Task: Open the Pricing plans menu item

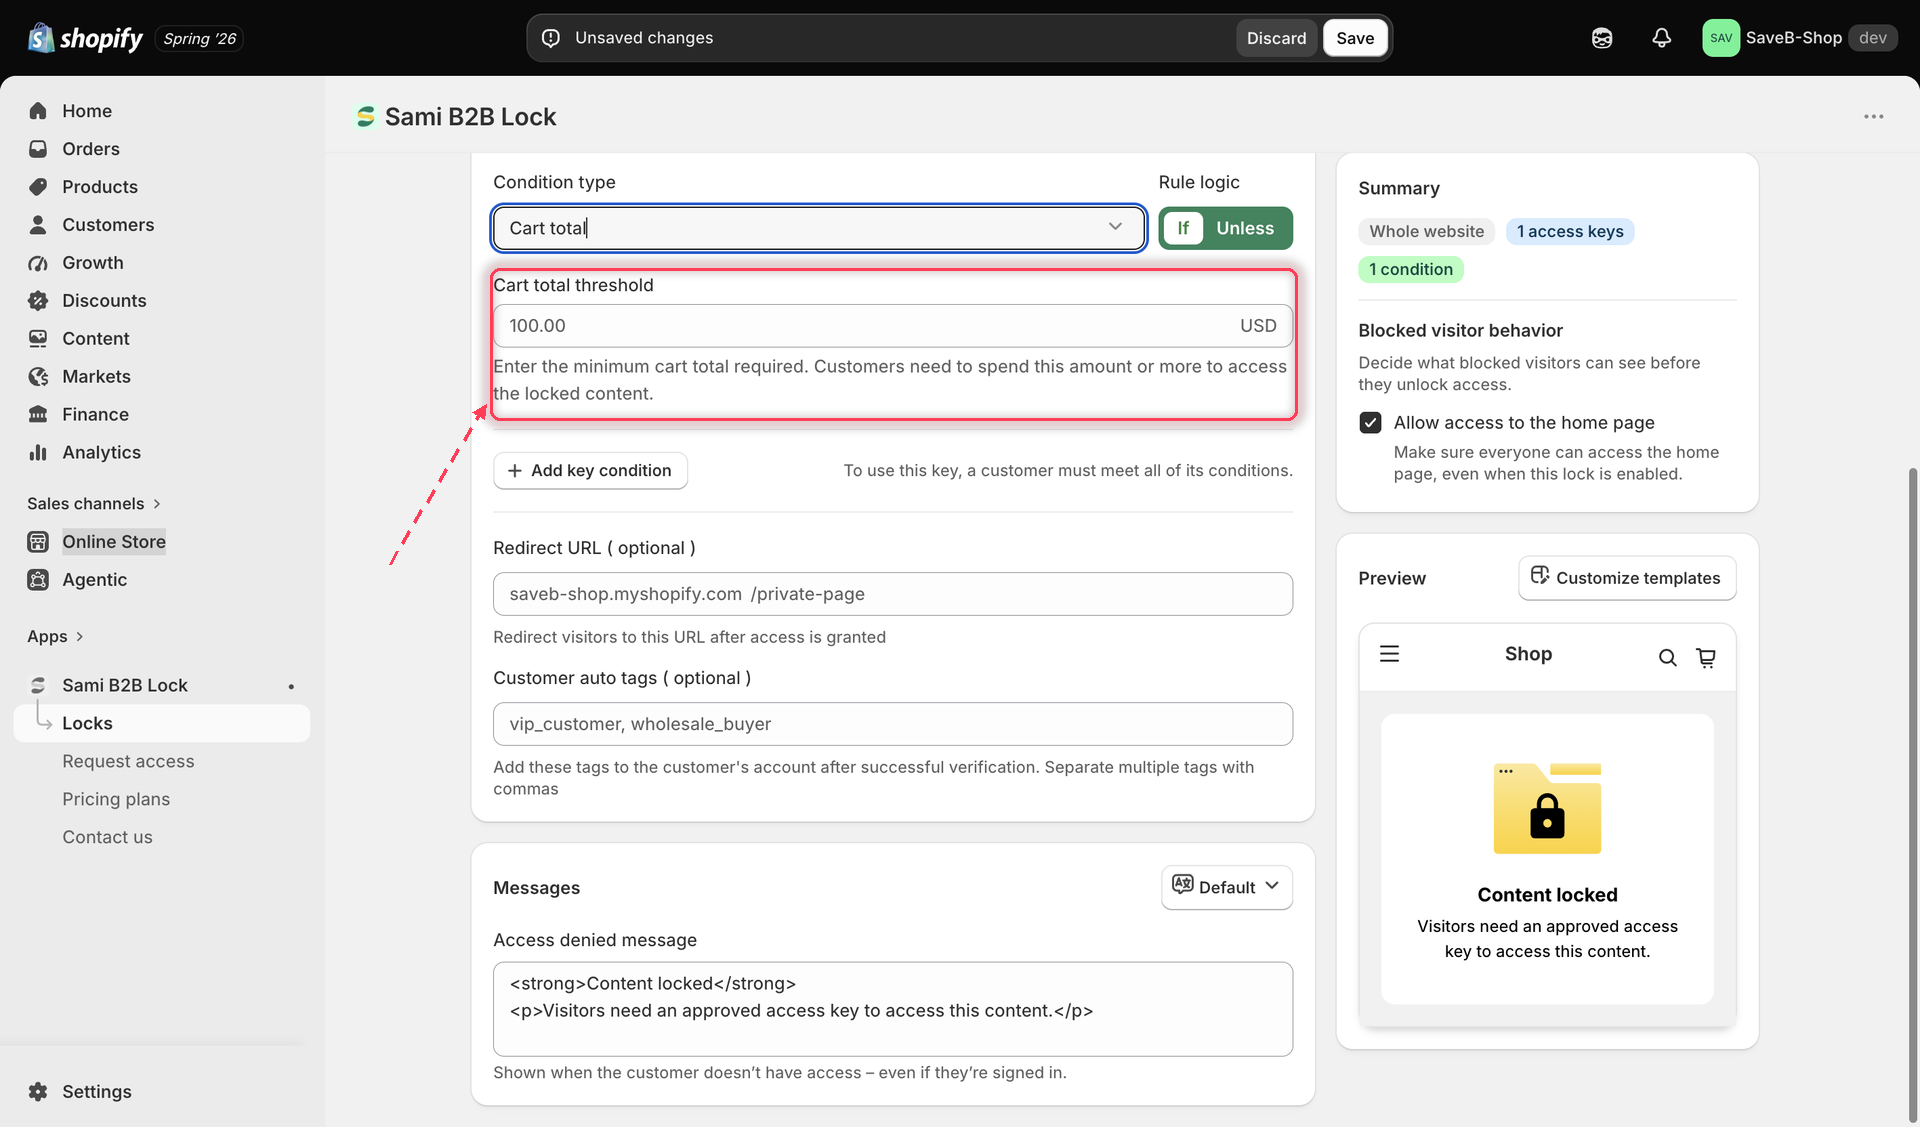Action: 116,800
